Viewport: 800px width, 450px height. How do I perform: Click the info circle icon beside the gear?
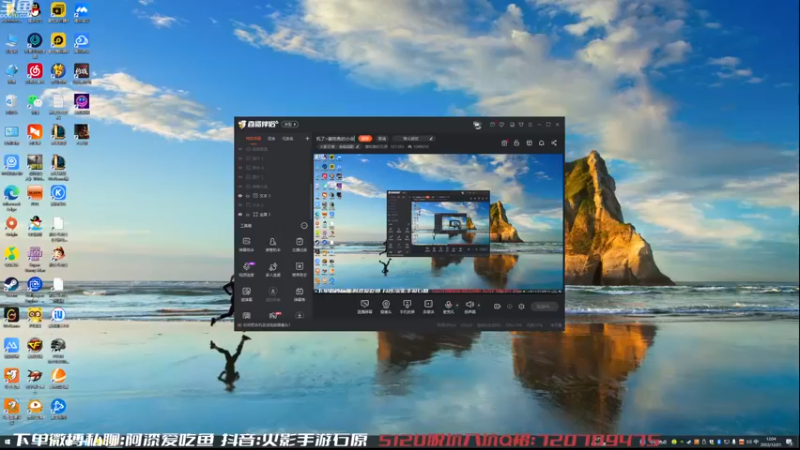[509, 307]
